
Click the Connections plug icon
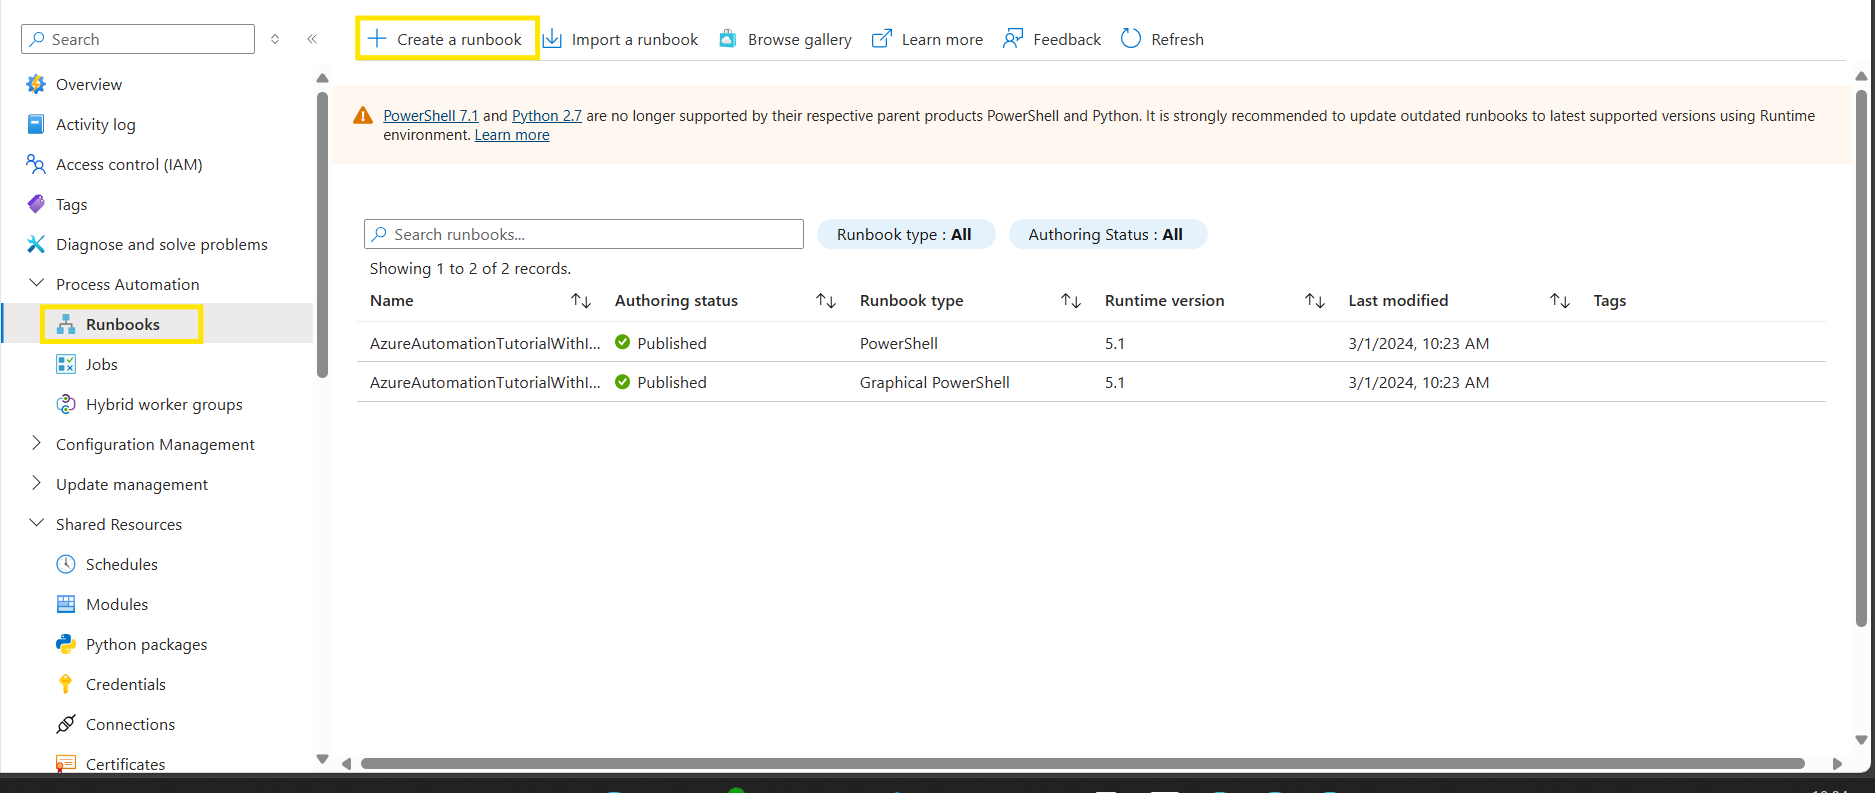[66, 724]
